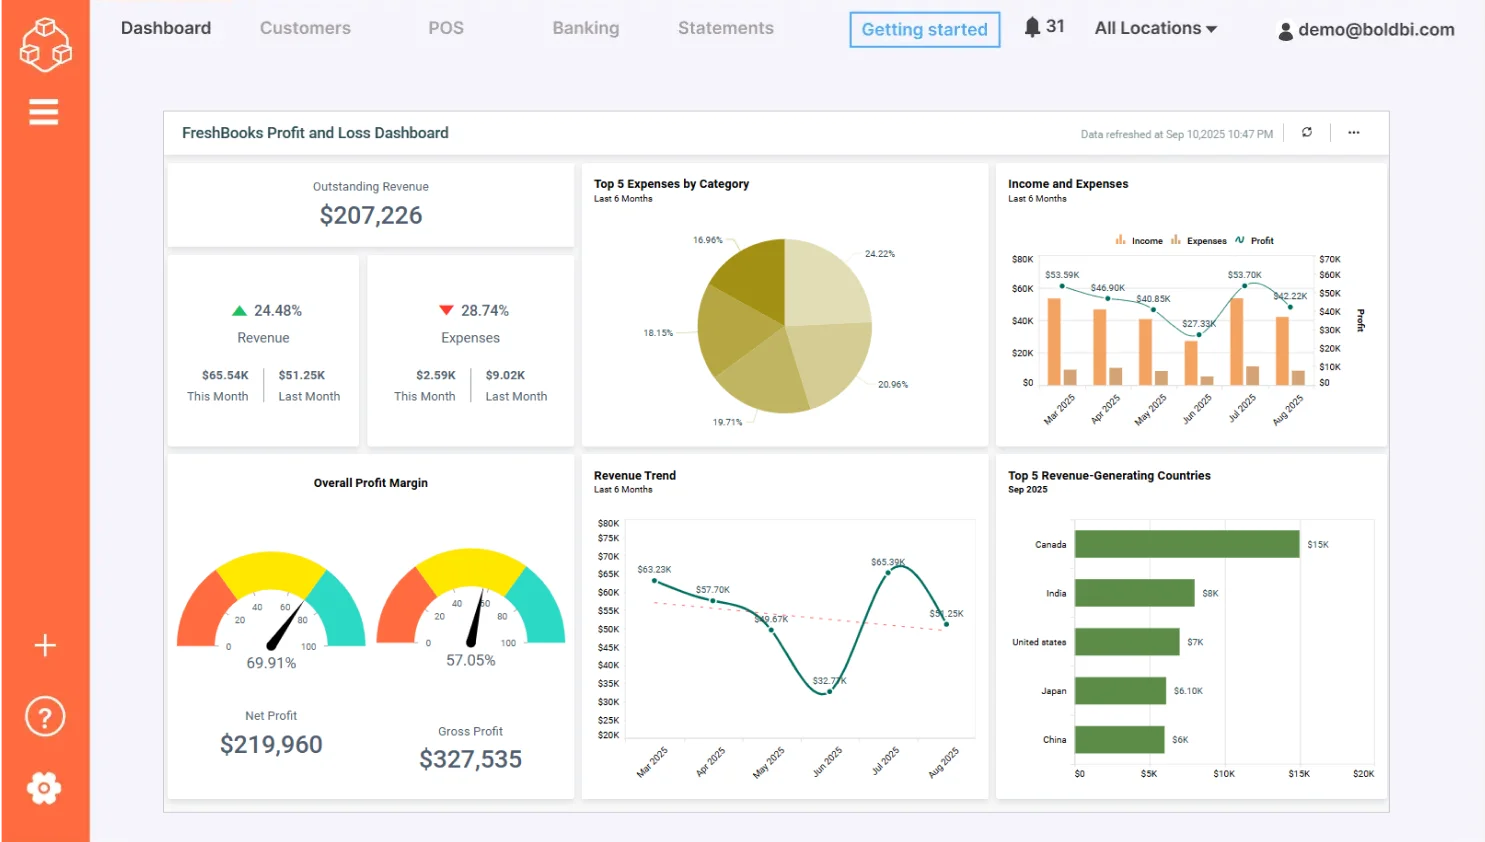This screenshot has width=1485, height=842.
Task: Click the notifications bell icon
Action: click(x=1033, y=27)
